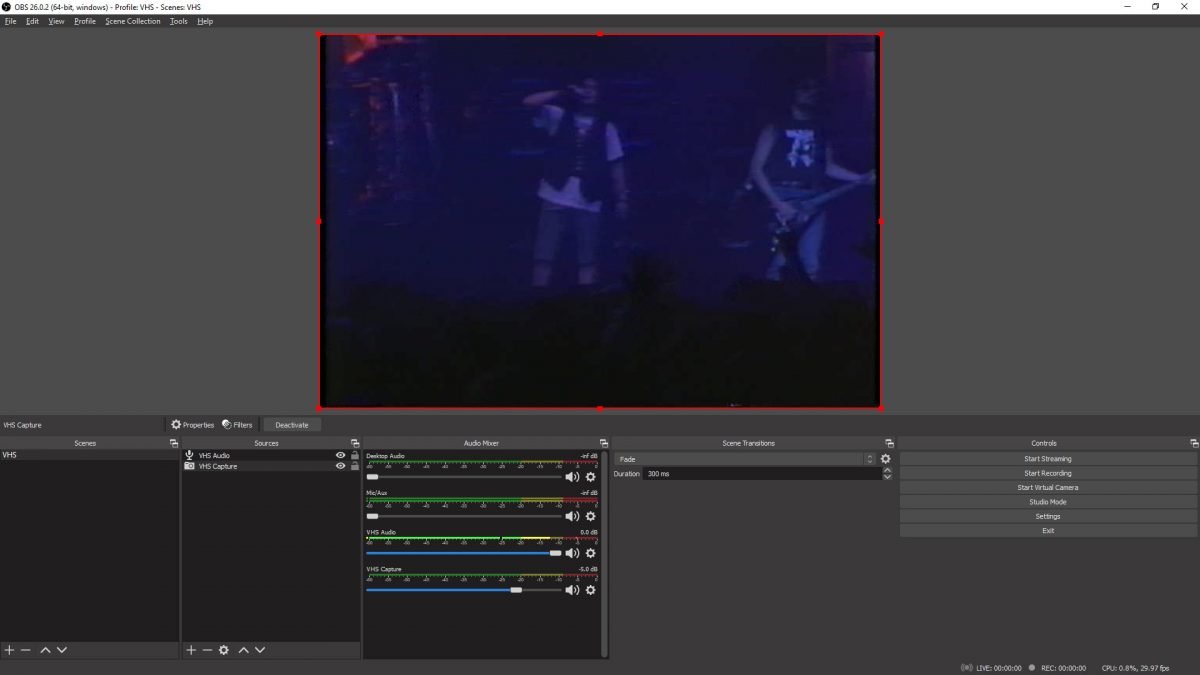Mute Desktop Audio in the mixer

tap(572, 477)
